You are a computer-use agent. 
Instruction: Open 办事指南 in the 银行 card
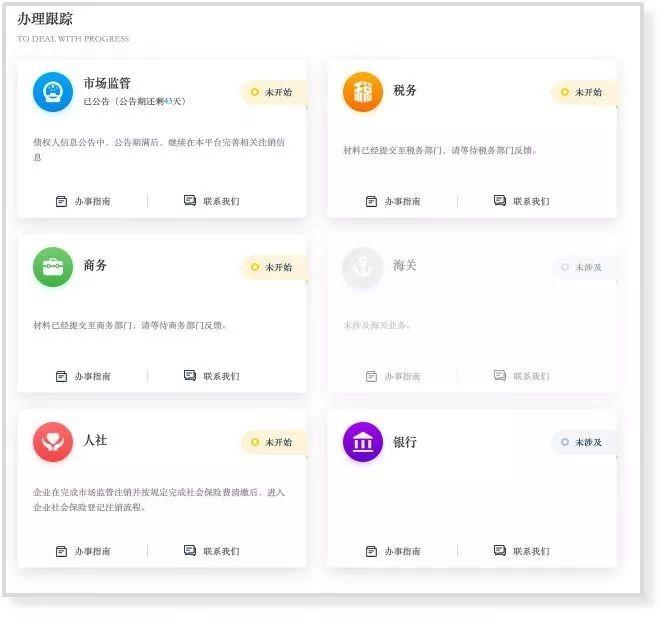click(393, 551)
